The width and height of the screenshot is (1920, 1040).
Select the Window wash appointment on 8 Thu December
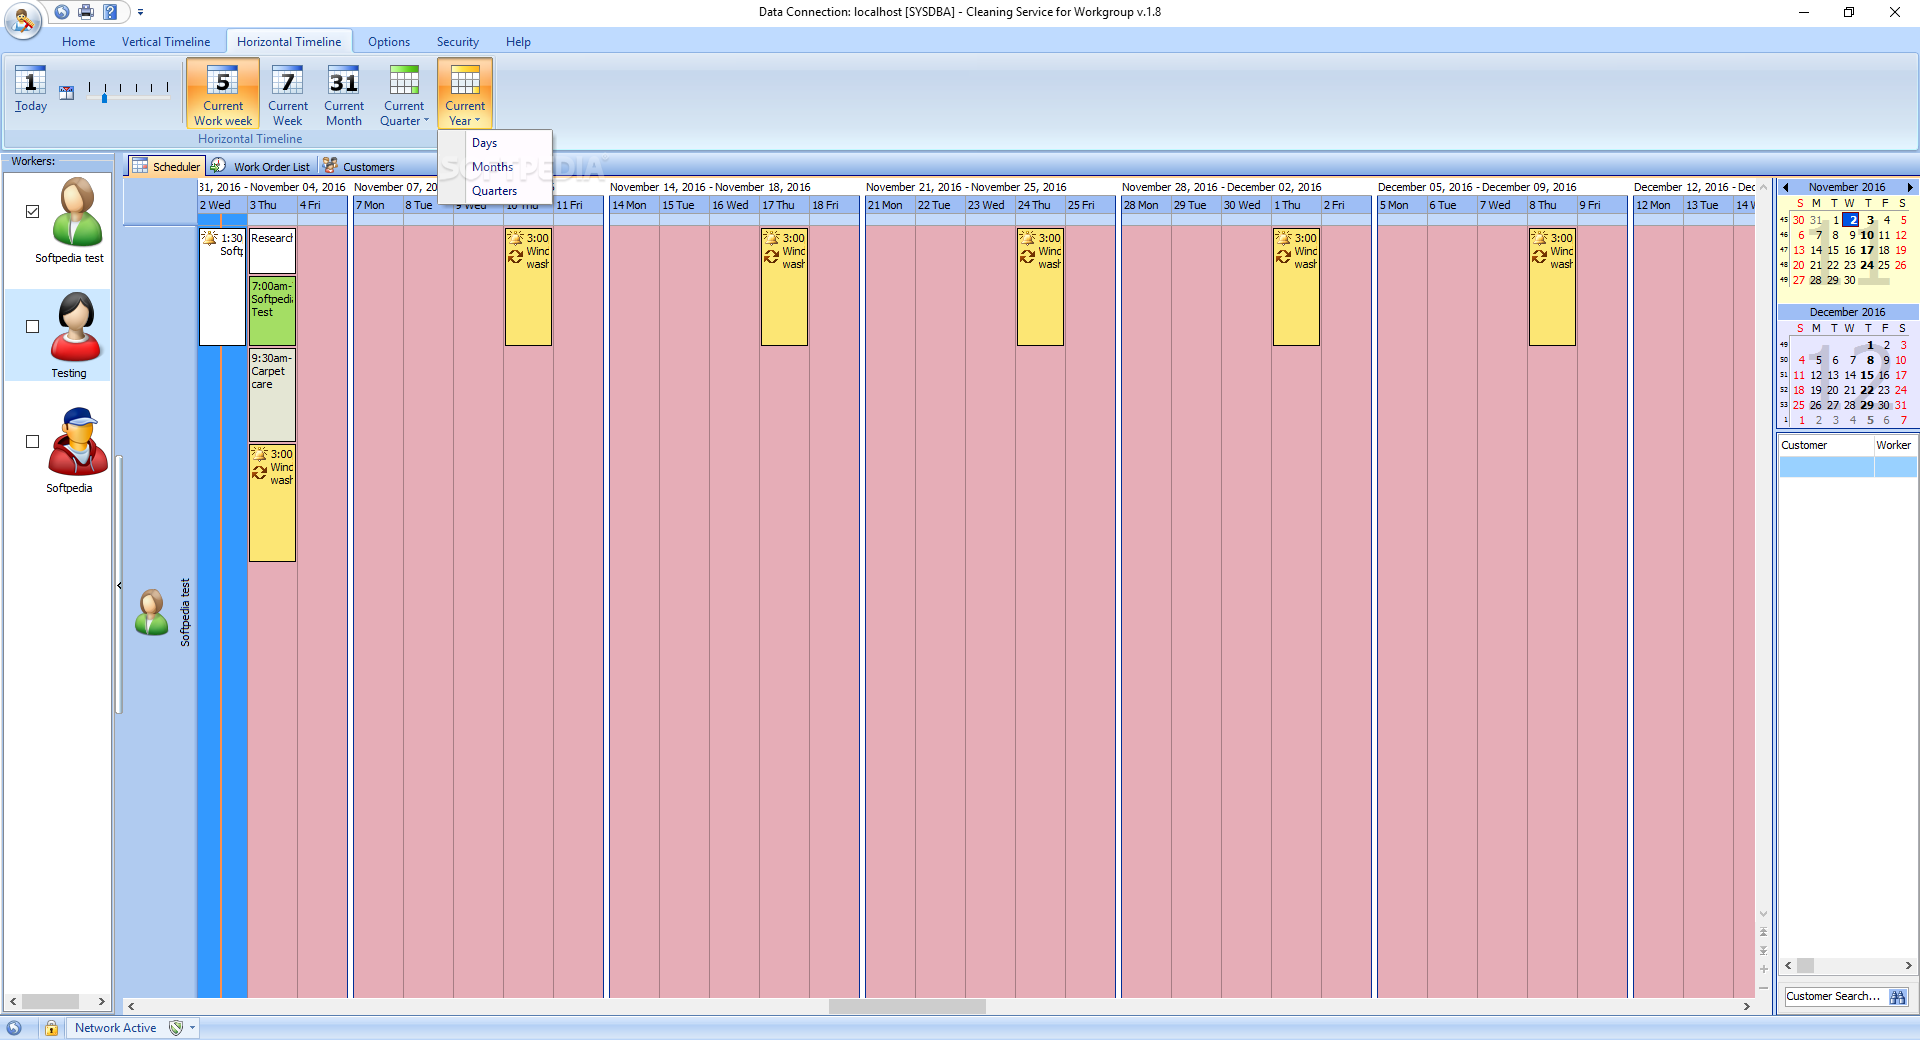pyautogui.click(x=1552, y=287)
